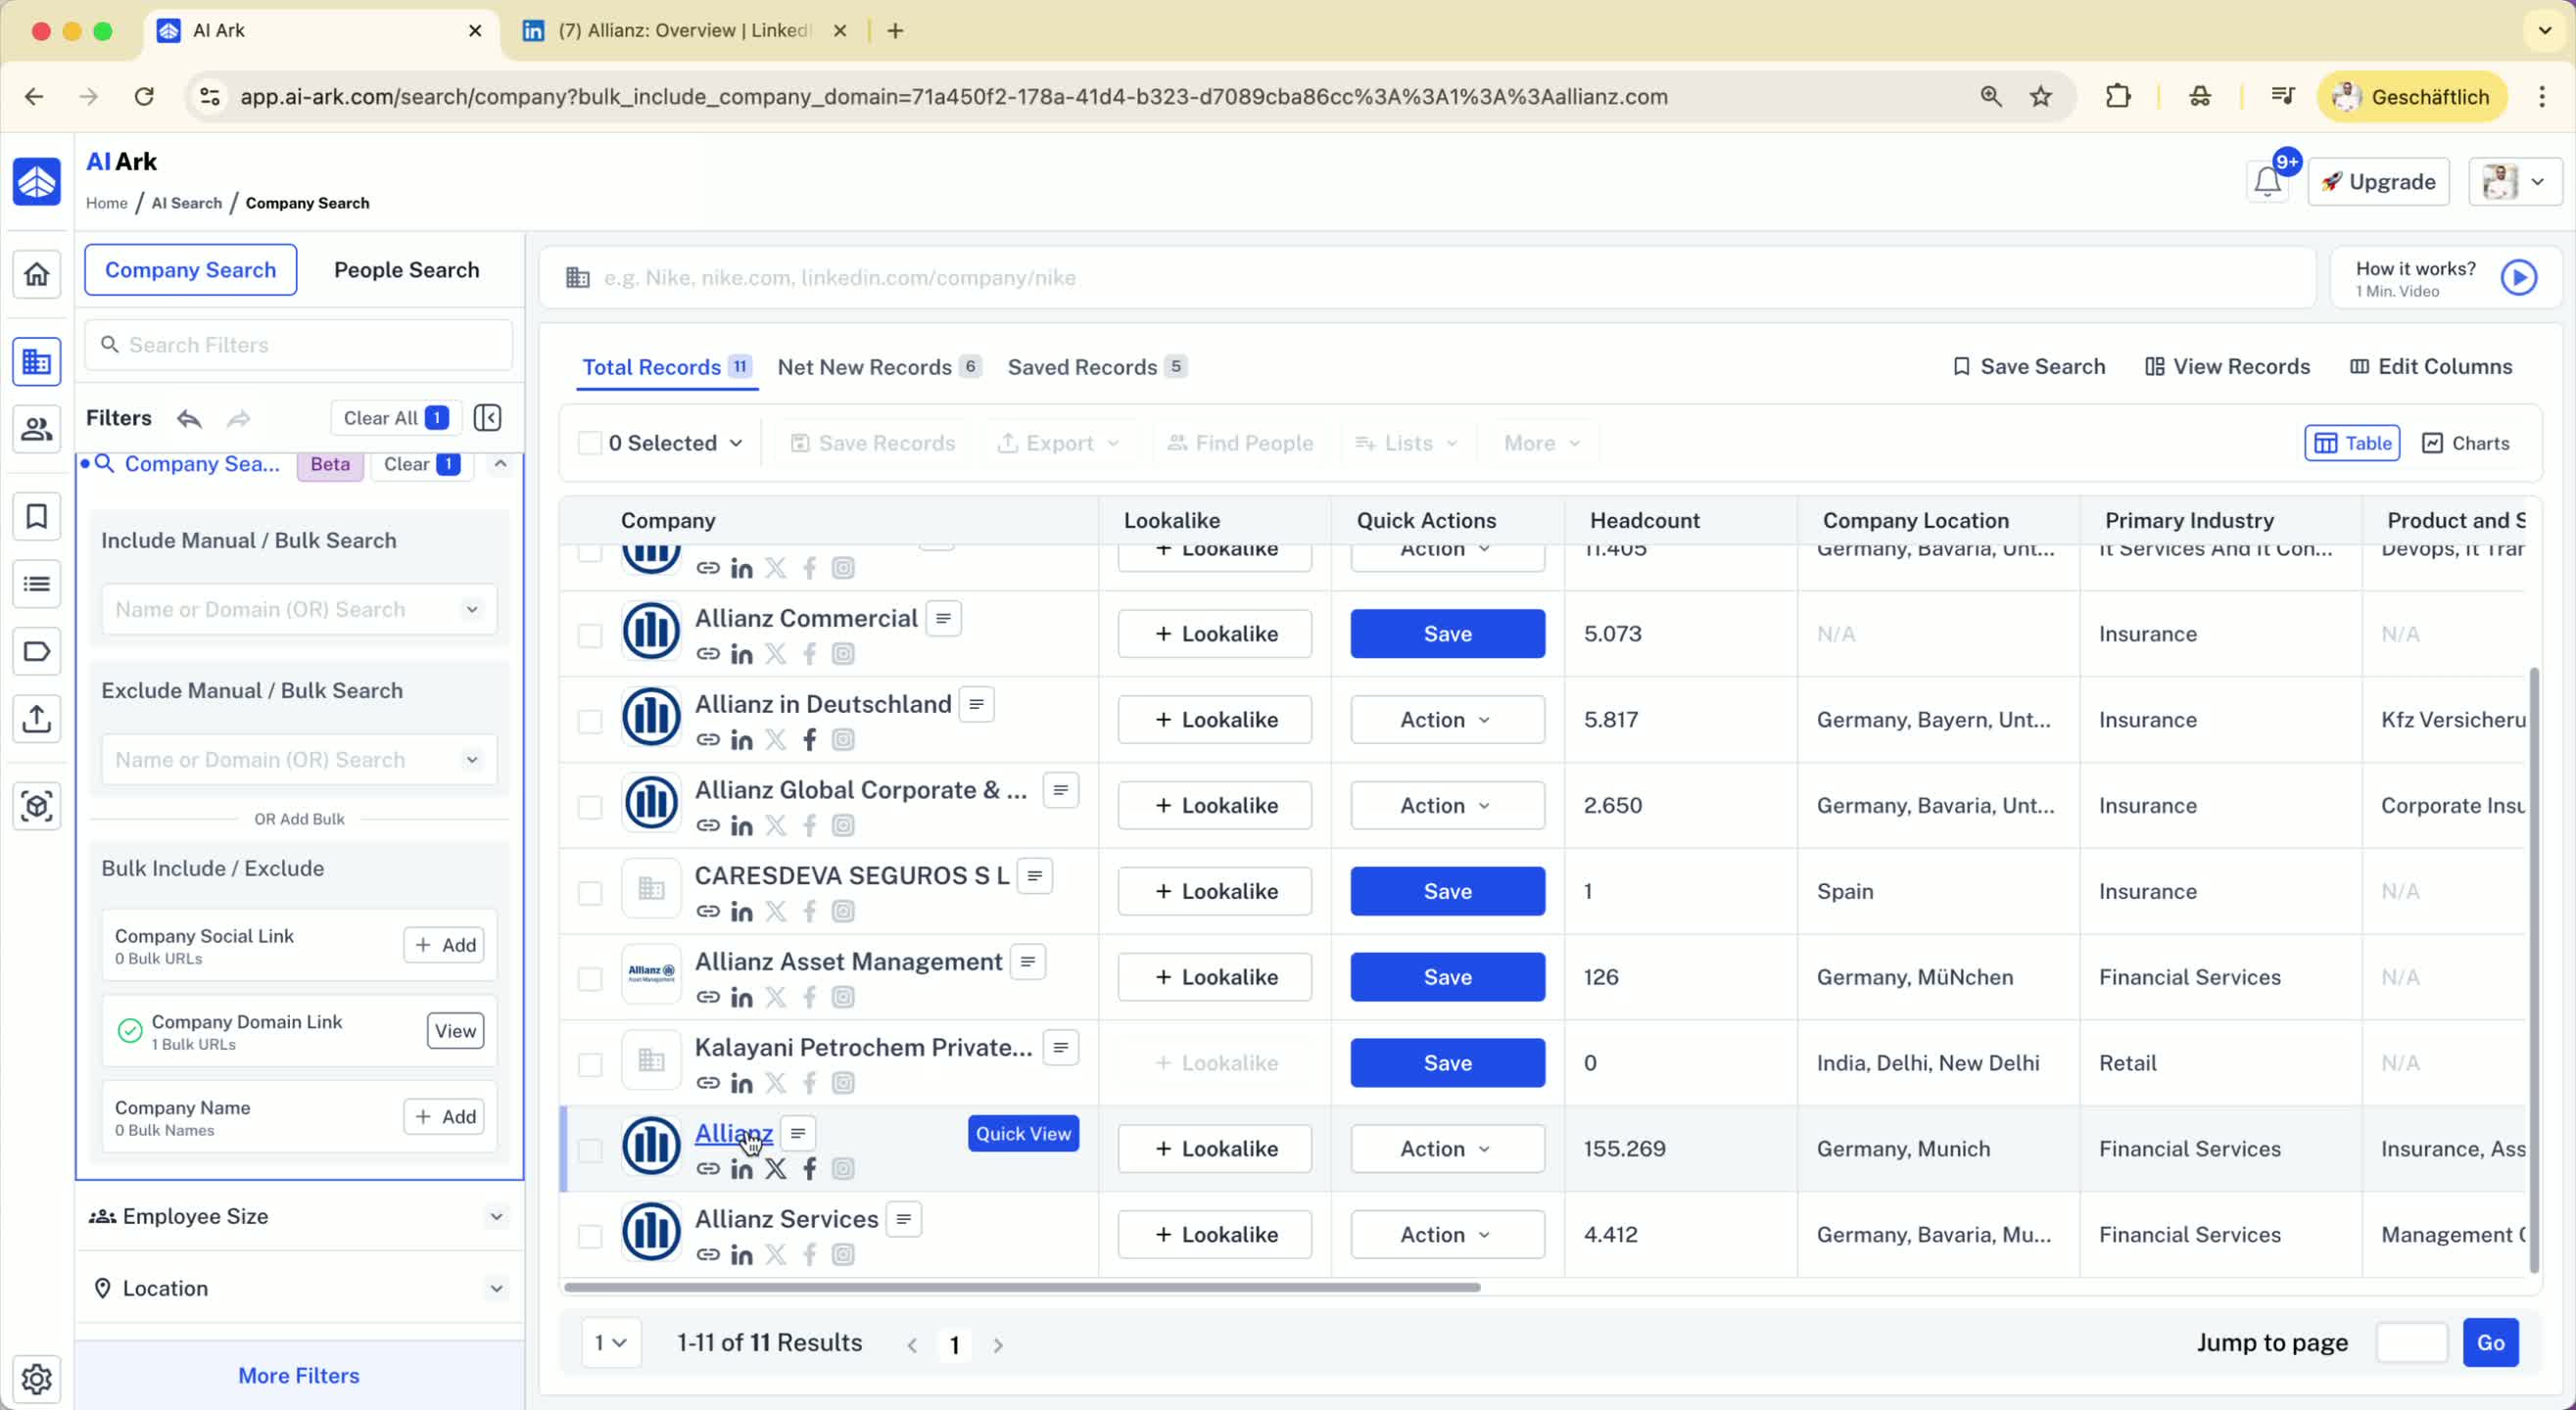This screenshot has width=2576, height=1410.
Task: Collapse the filters panel icon
Action: [x=487, y=418]
